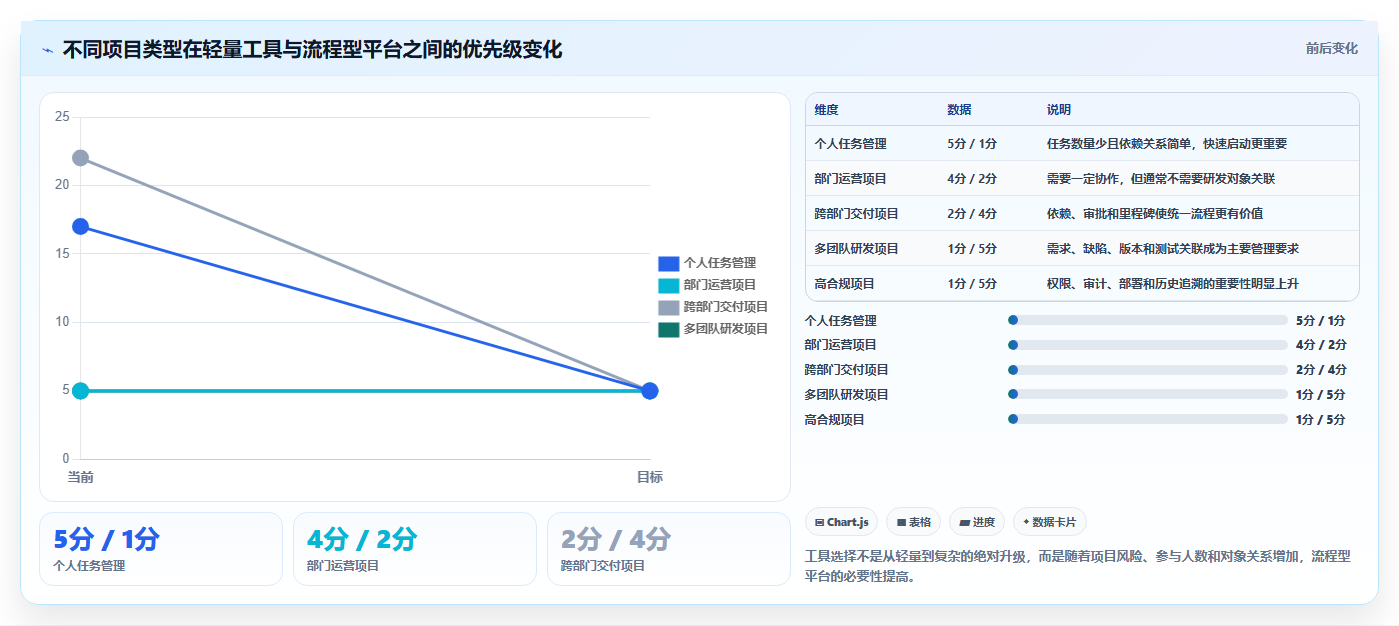Viewport: 1399px width, 626px height.
Task: Click the footnote text starting 工具选择不是从轻量到复杂
Action: coord(1077,566)
